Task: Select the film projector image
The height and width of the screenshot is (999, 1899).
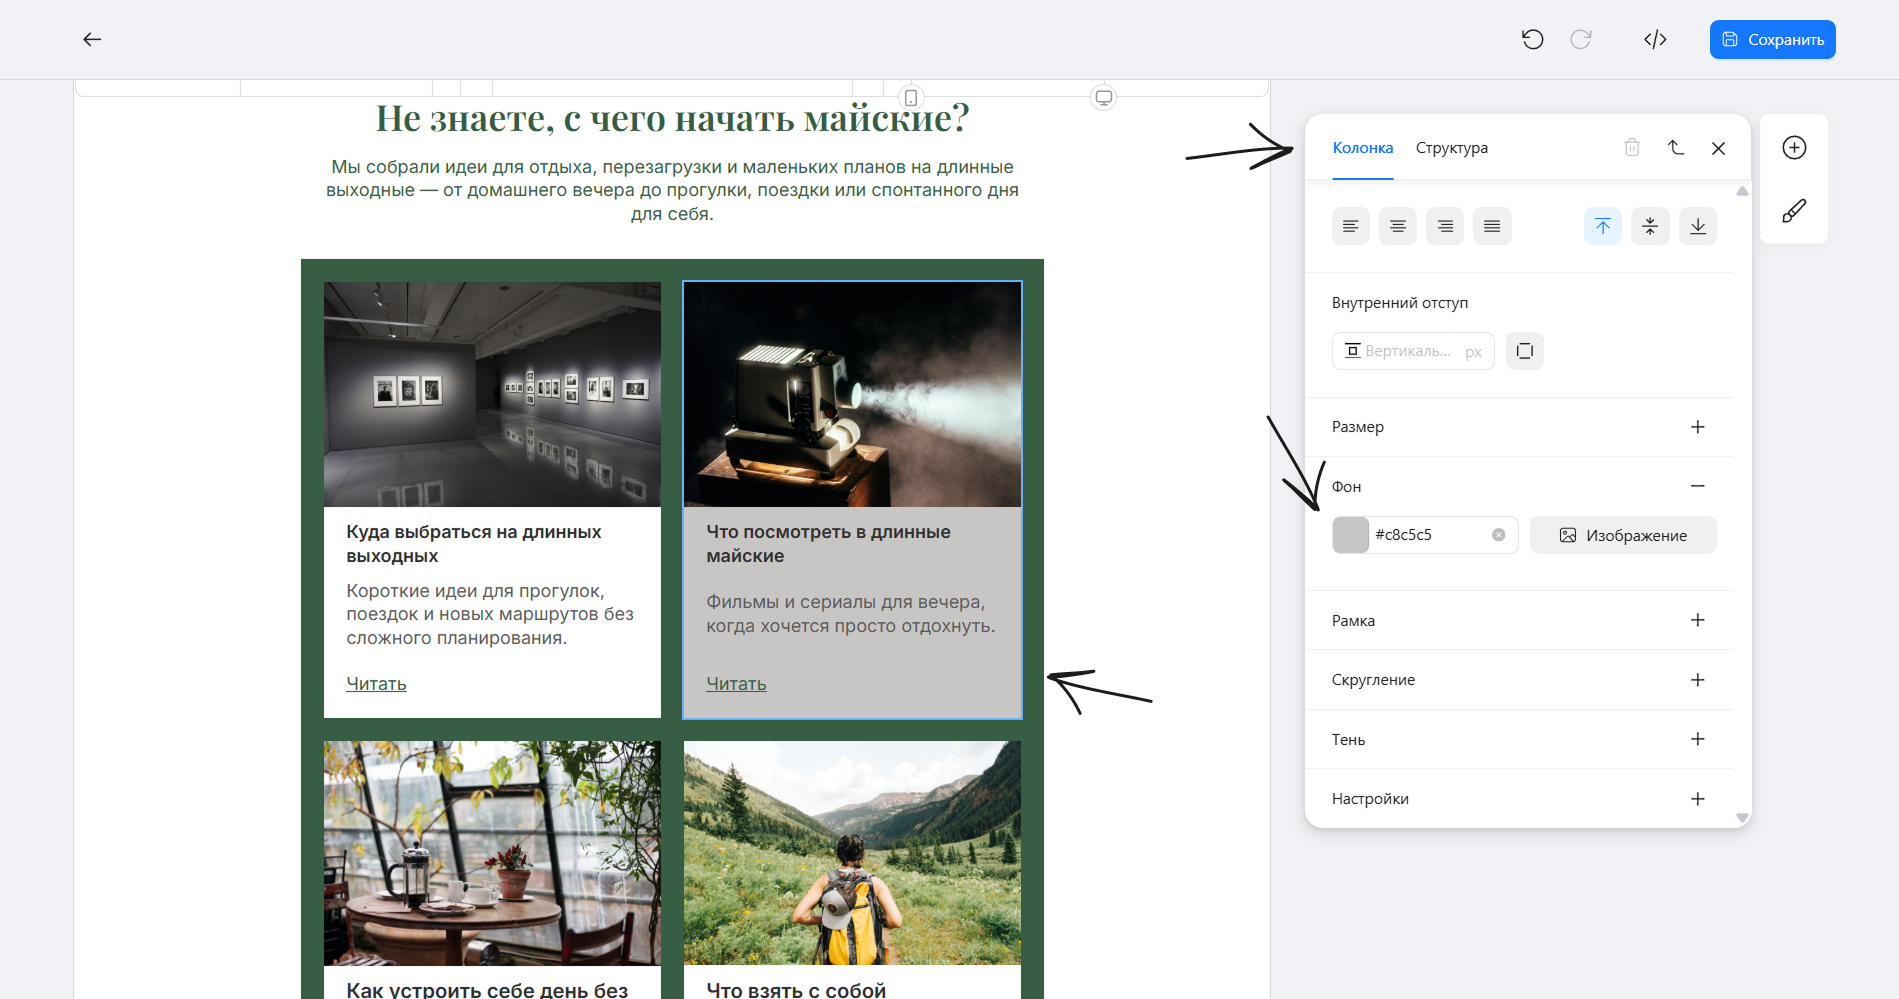Action: point(852,394)
